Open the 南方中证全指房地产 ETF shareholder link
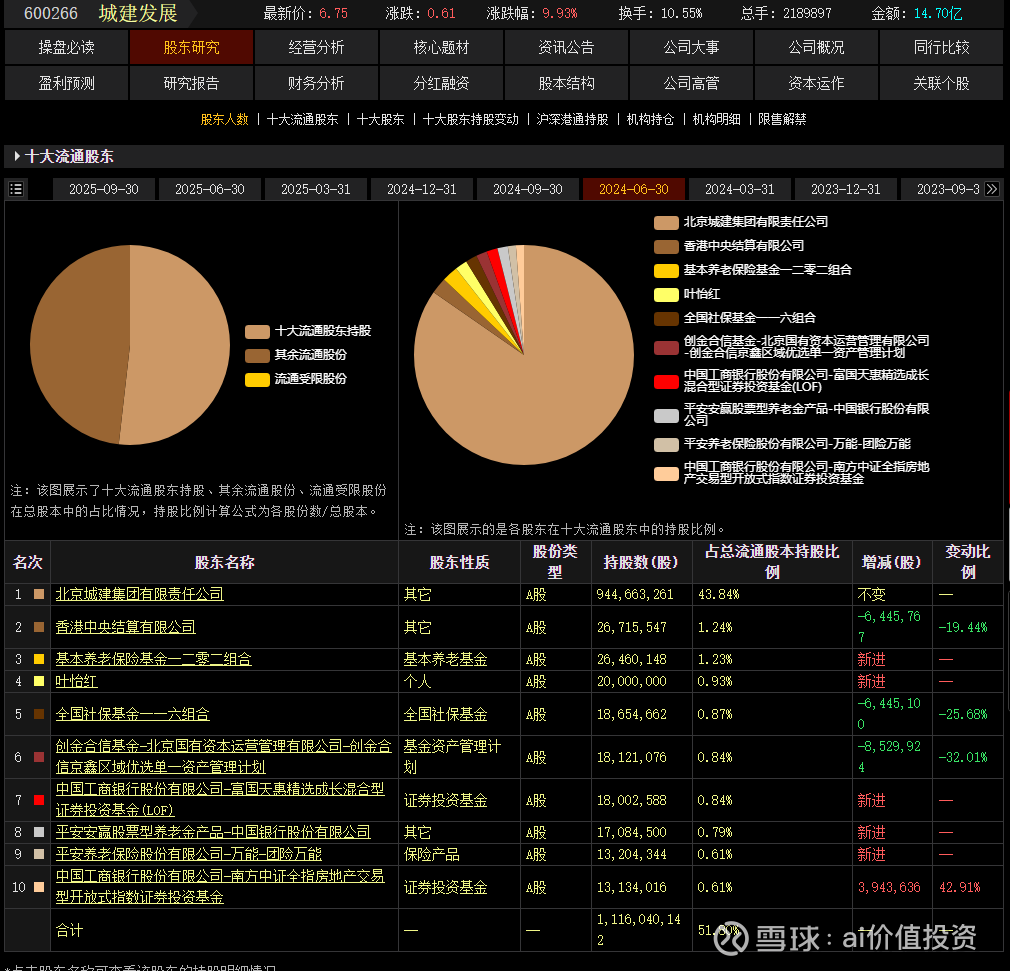 [220, 887]
